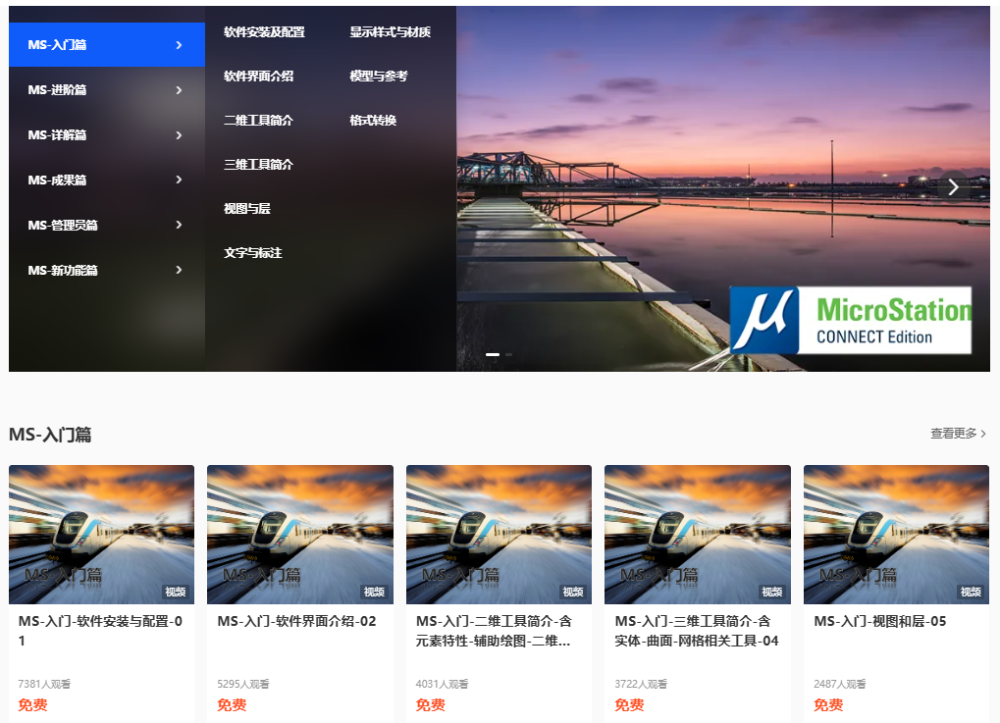
Task: Select the MS-成果篇 menu item
Action: tap(57, 180)
